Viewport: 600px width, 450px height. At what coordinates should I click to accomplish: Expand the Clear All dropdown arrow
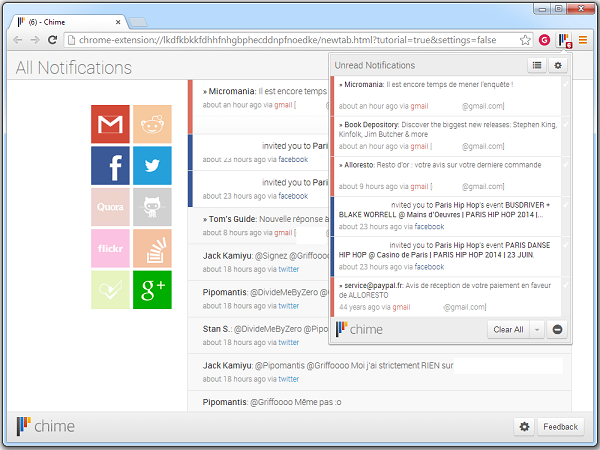[x=537, y=329]
